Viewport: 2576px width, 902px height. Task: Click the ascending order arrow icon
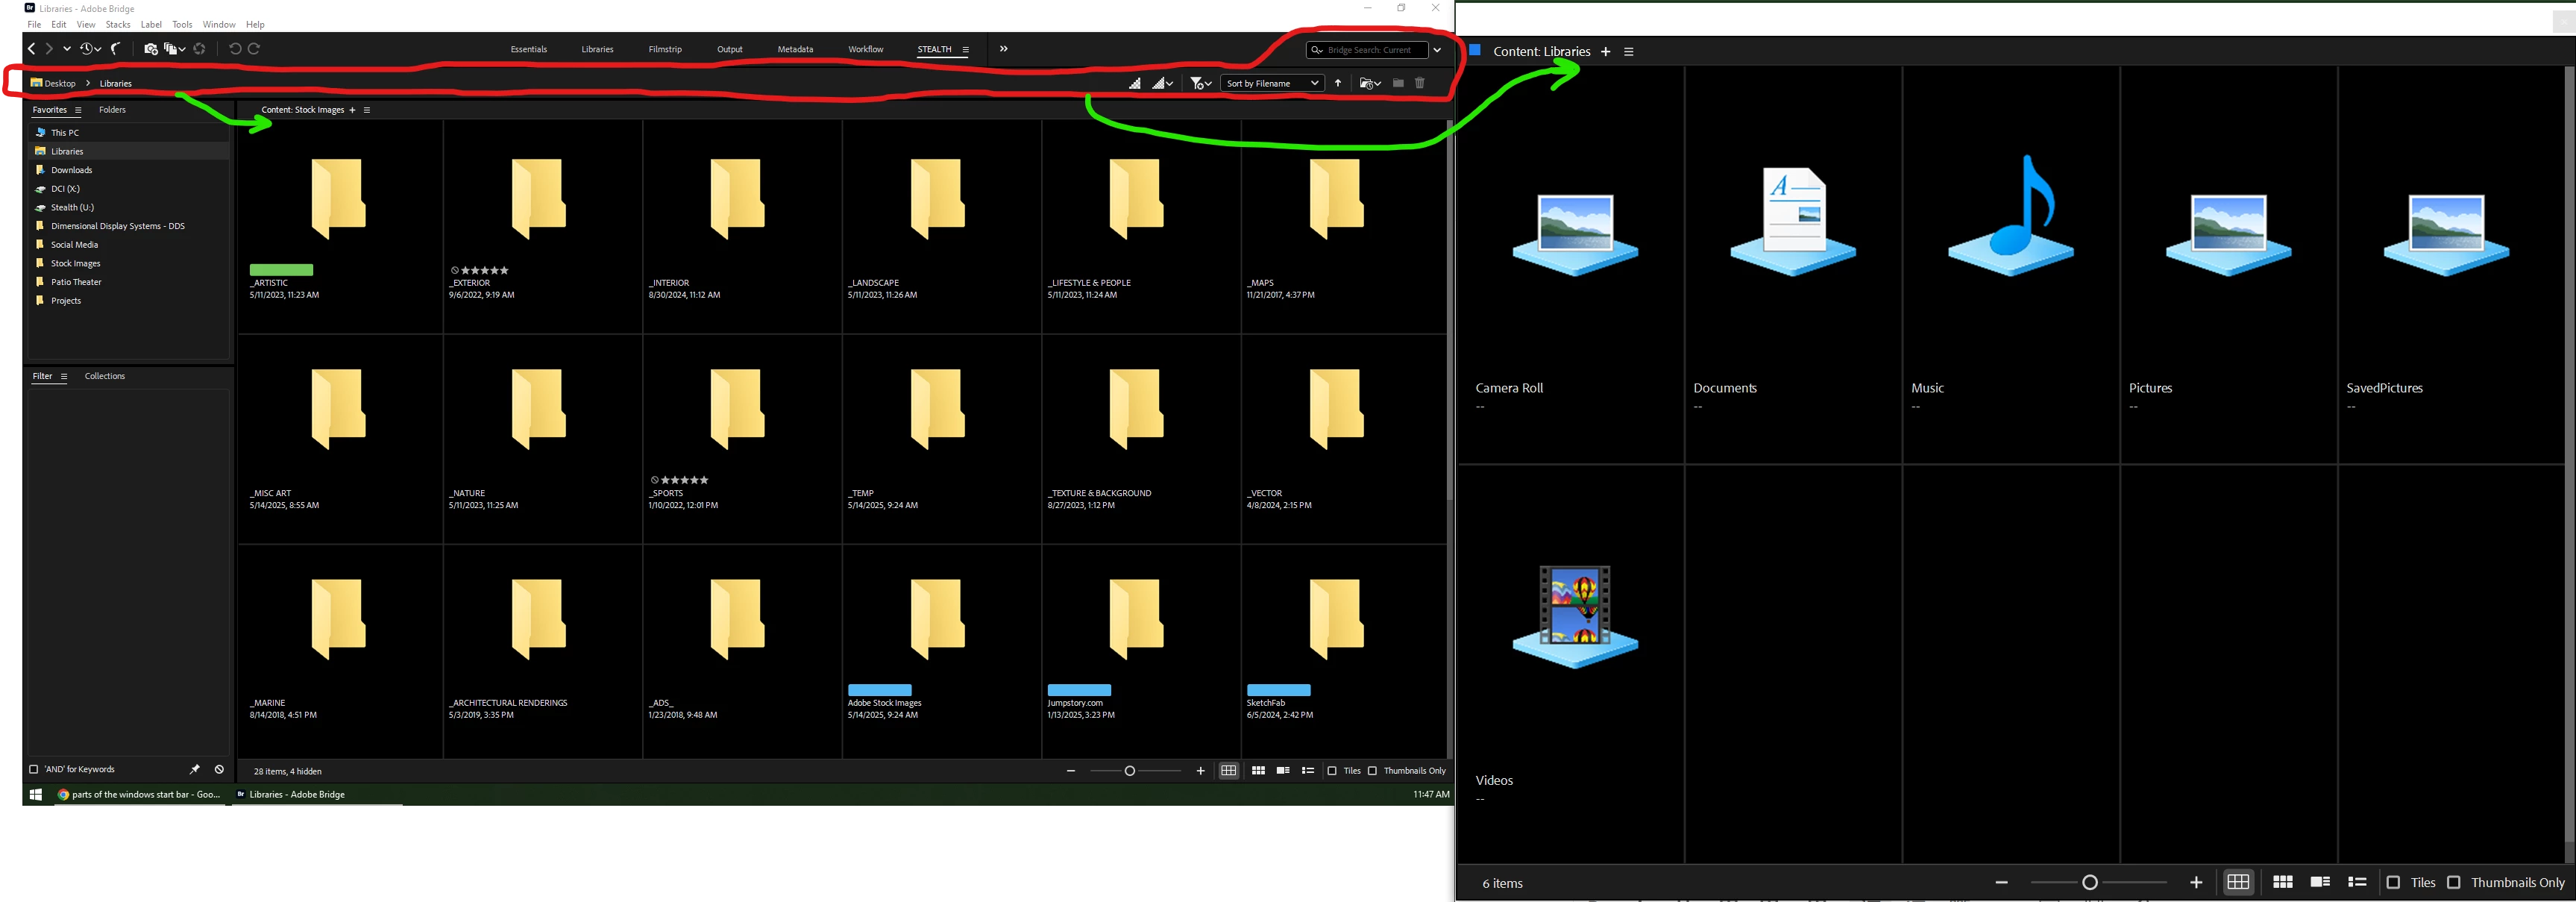click(1338, 83)
